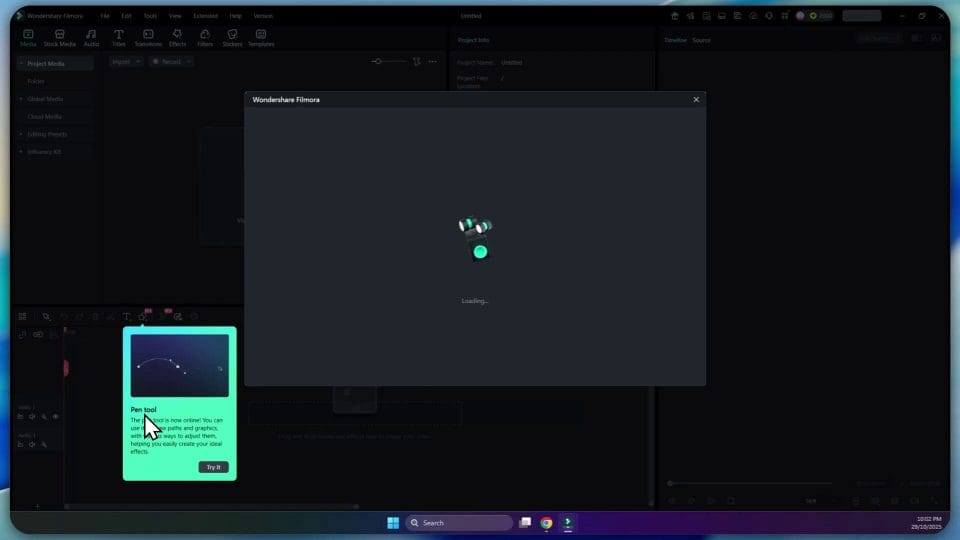Open the Import dropdown

[126, 61]
